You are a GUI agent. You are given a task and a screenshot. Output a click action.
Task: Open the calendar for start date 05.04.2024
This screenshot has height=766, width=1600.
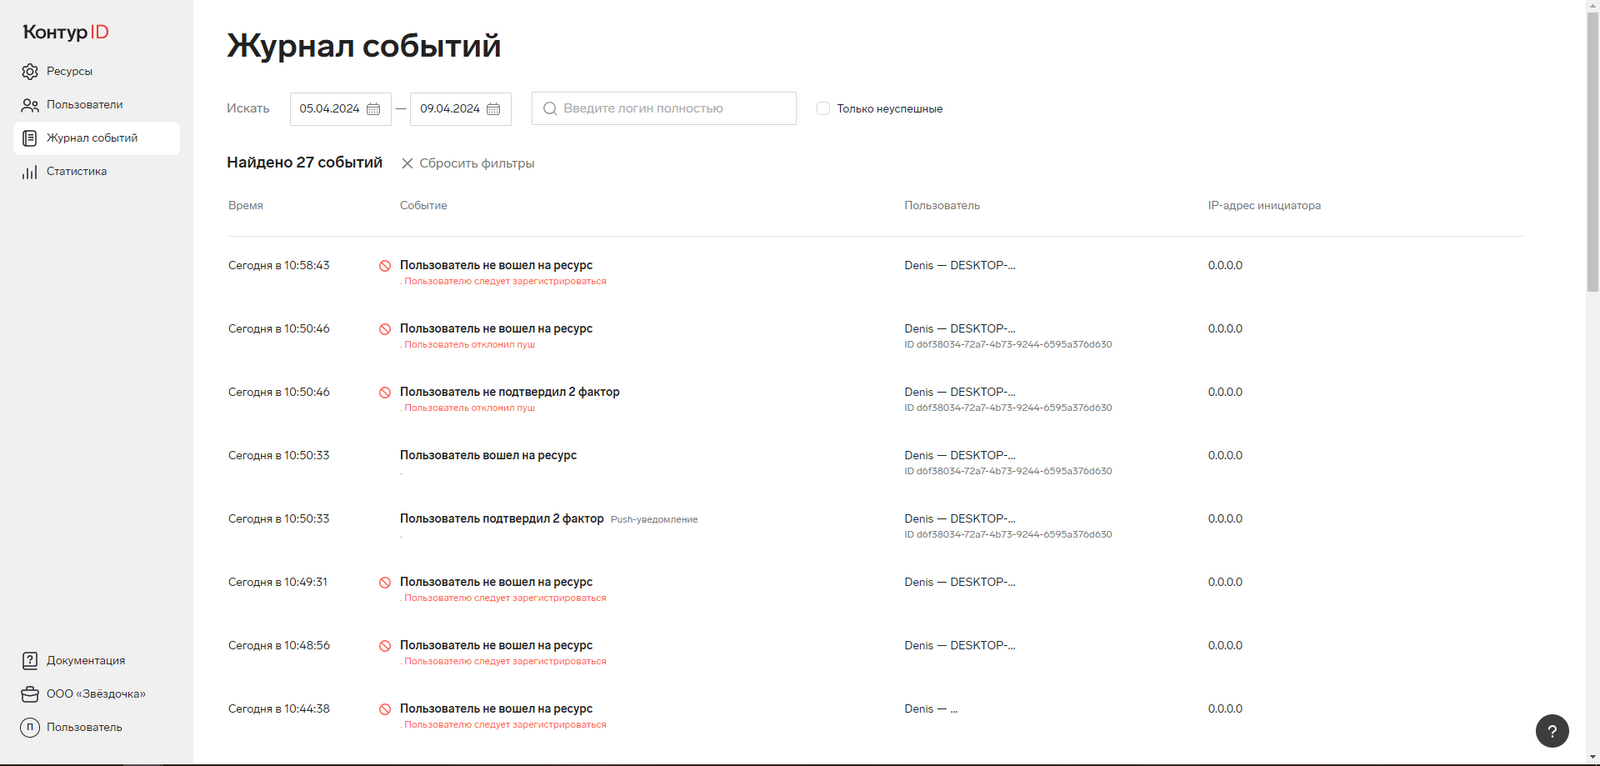(373, 109)
